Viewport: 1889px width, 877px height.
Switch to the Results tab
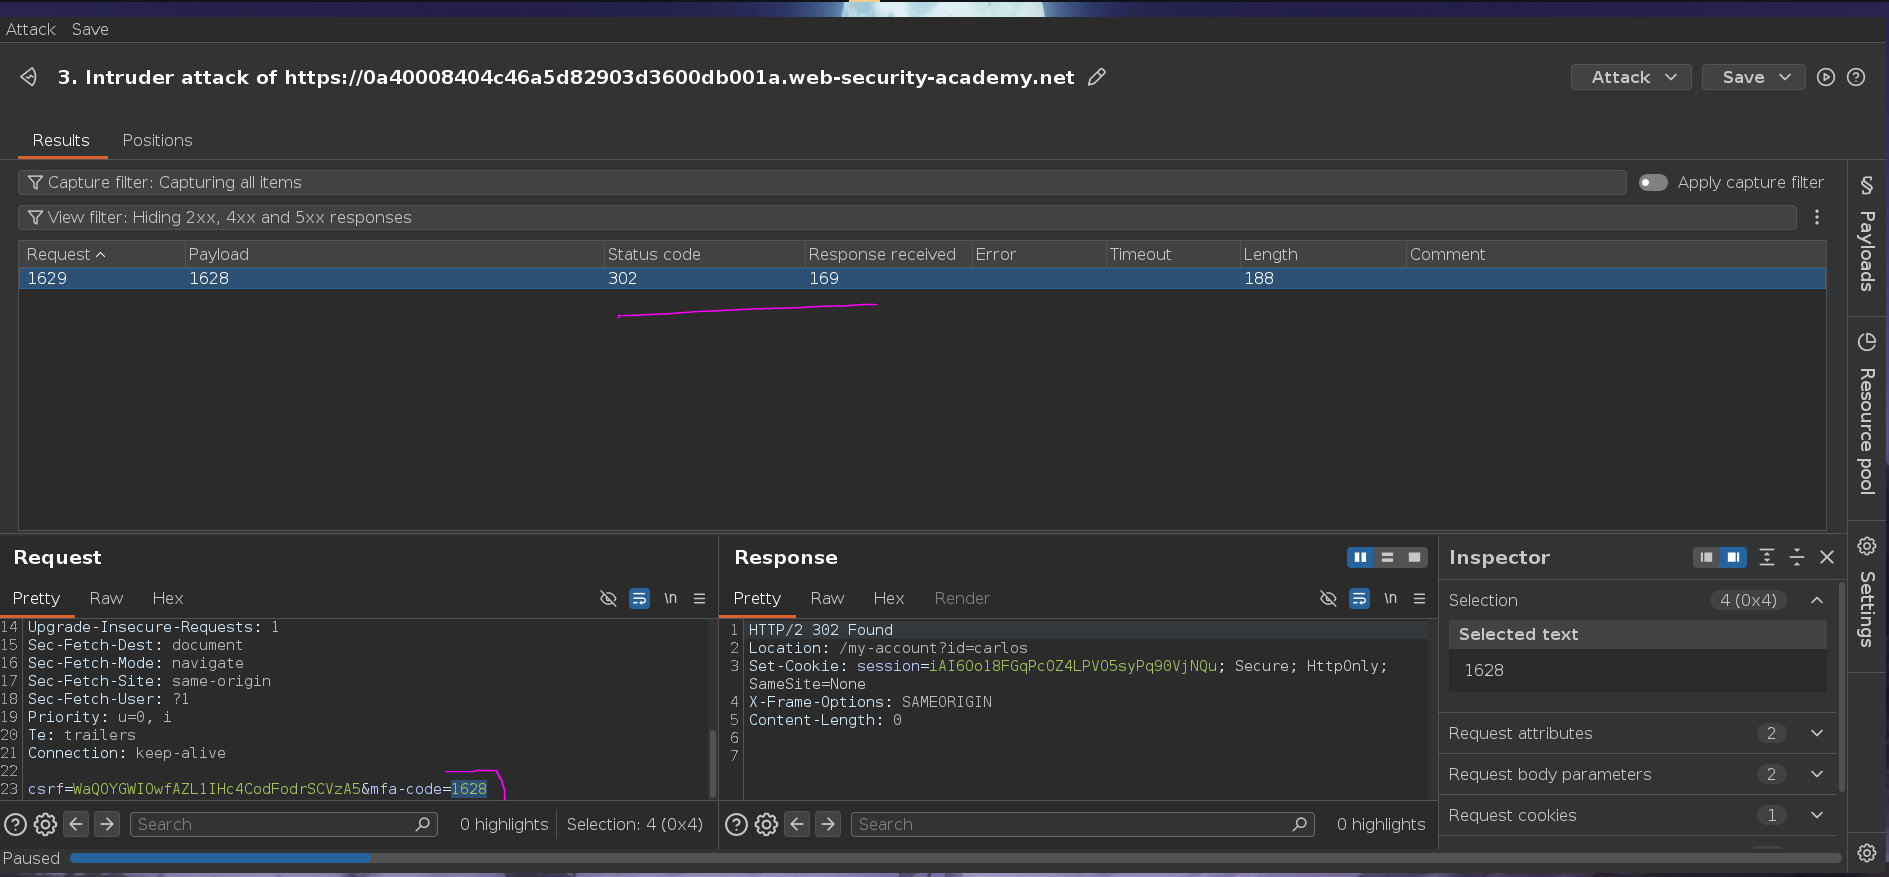(x=61, y=140)
